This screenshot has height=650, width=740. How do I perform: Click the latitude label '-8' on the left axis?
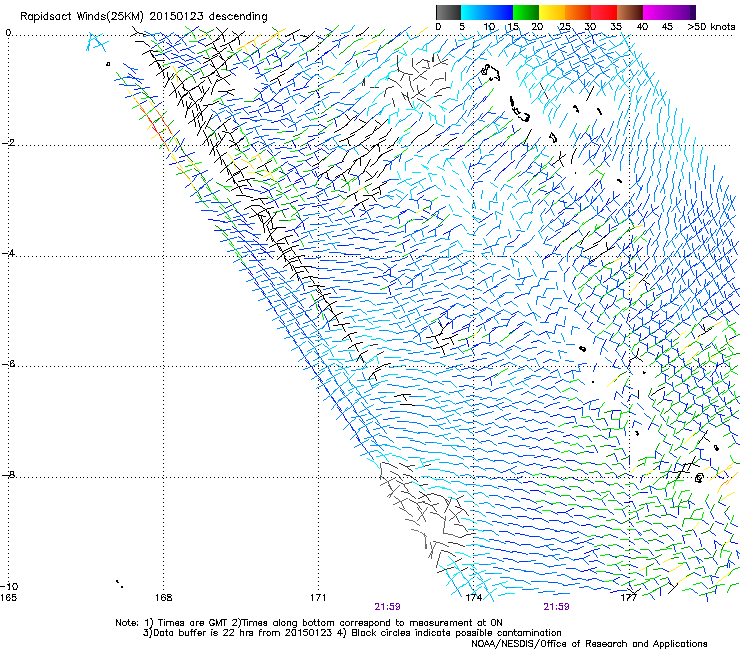tap(8, 475)
